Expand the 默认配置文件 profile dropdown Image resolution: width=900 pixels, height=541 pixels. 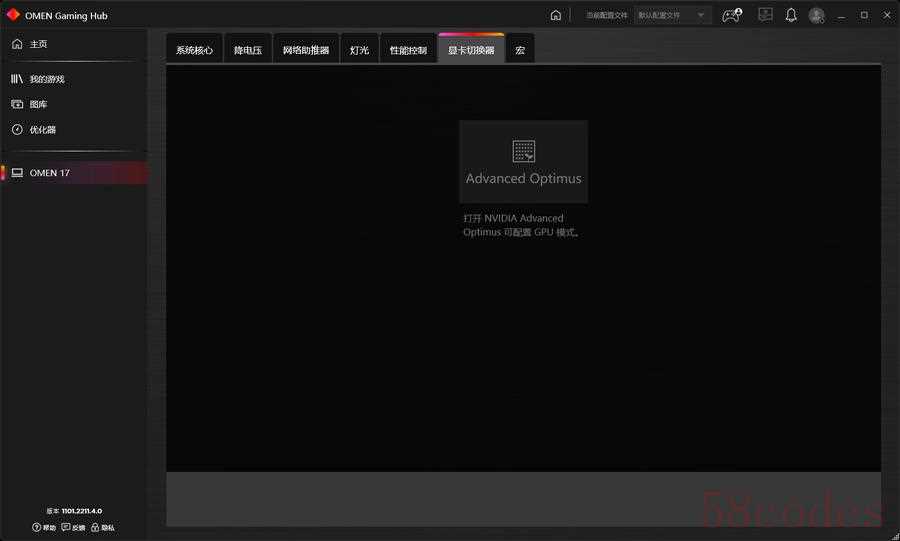pyautogui.click(x=674, y=15)
